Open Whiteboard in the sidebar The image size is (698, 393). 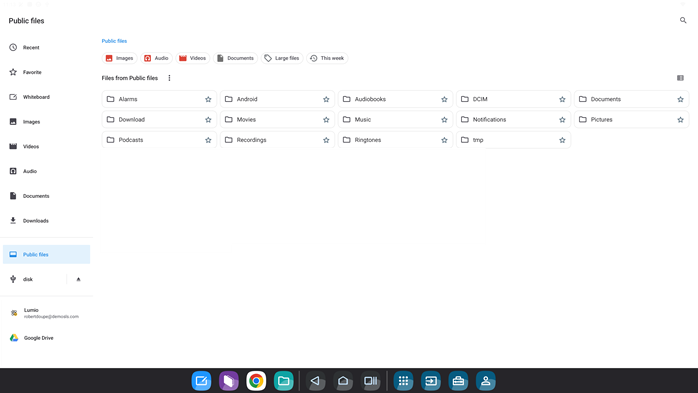pos(46,97)
